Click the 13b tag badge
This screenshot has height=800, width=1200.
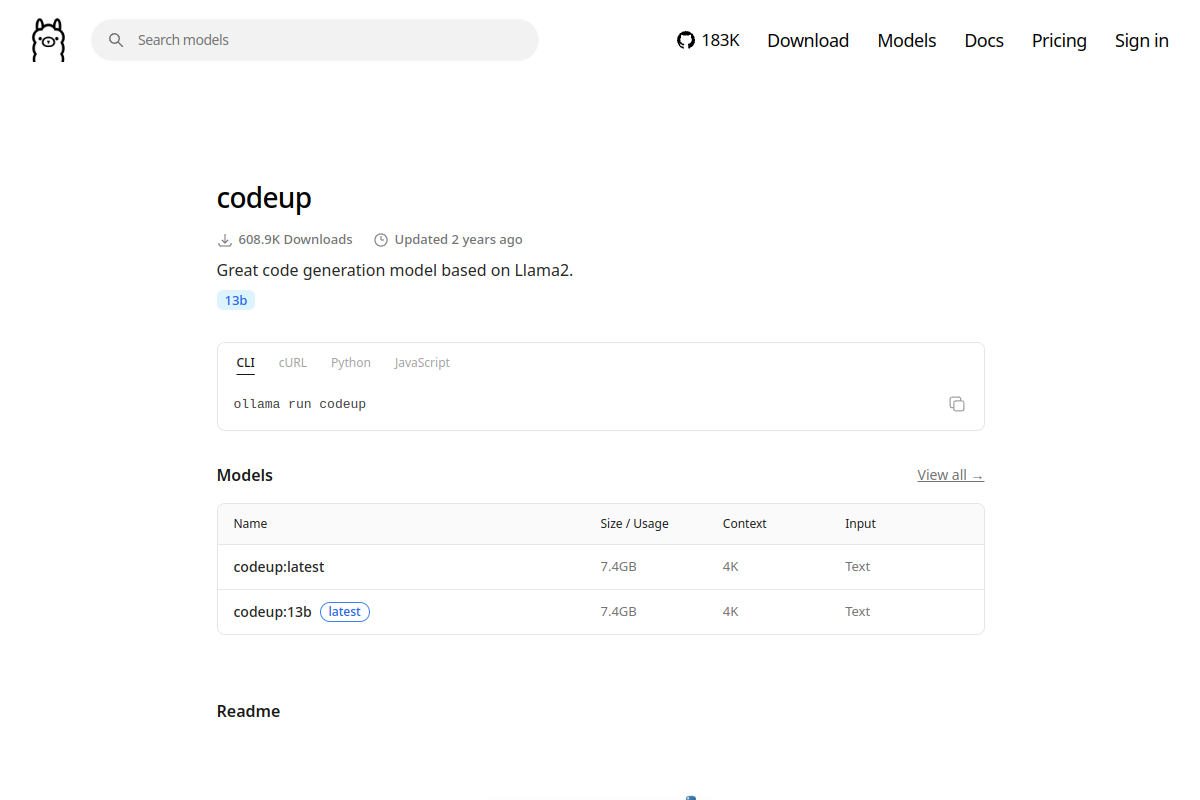(236, 300)
